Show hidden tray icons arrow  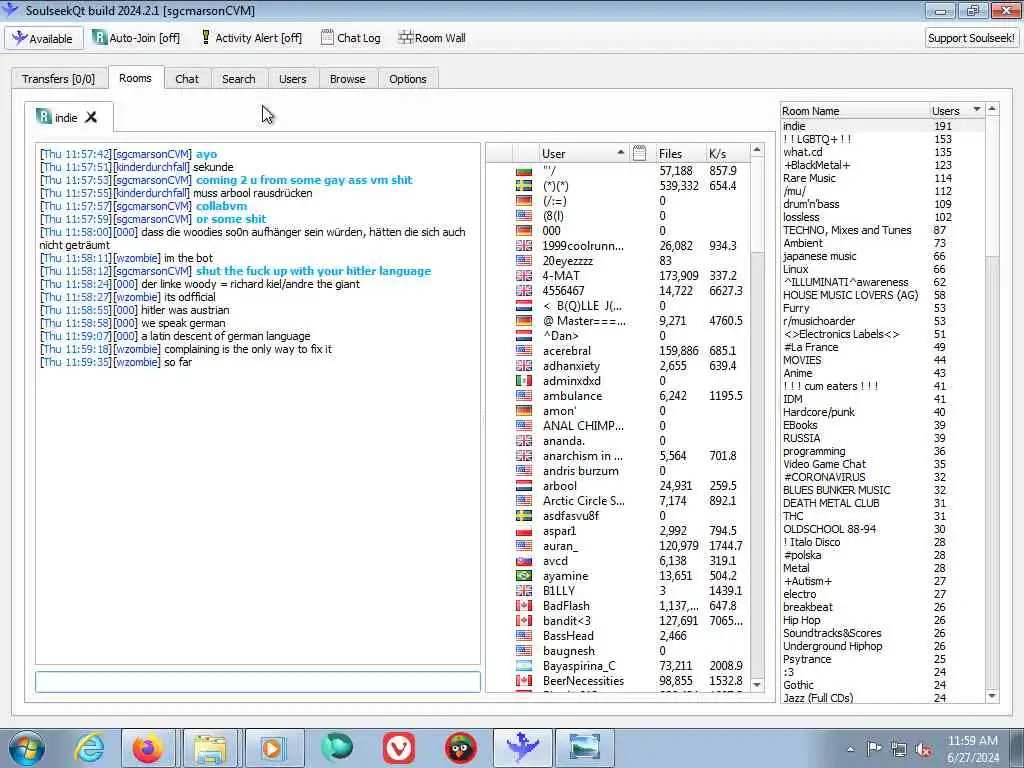coord(850,750)
